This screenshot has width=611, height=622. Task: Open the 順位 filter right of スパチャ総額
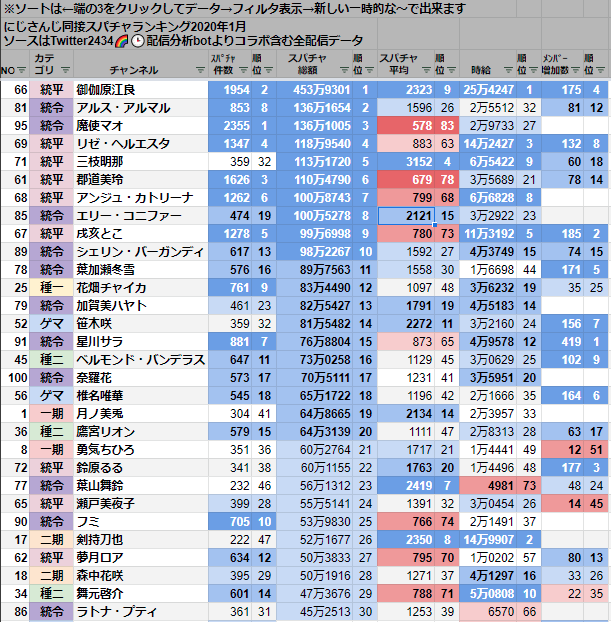tap(370, 70)
